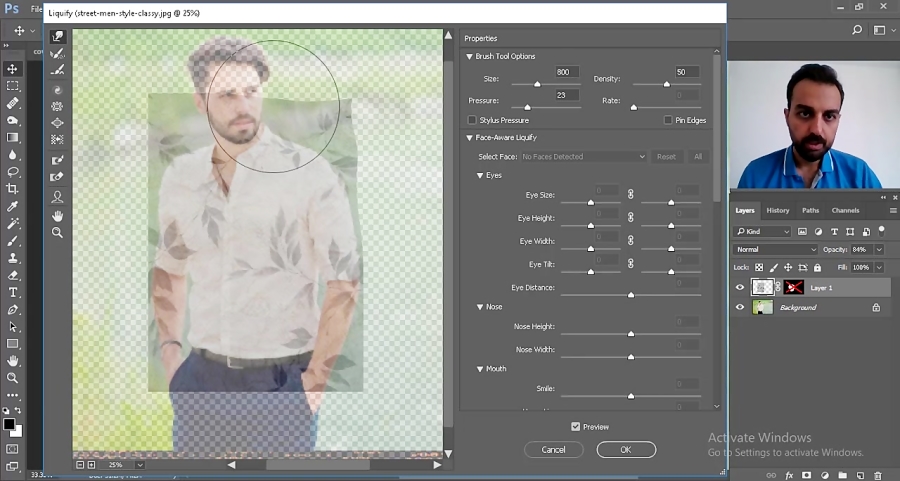The image size is (900, 481).
Task: Select the Push Left tool
Action: tap(57, 139)
